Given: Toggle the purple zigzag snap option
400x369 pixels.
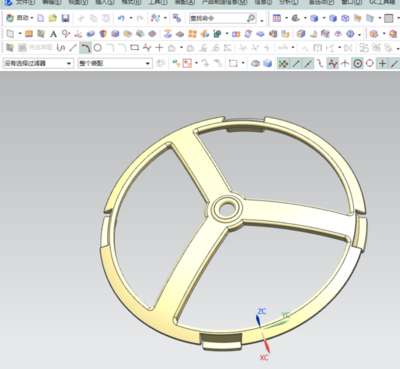Looking at the screenshot, I should pyautogui.click(x=333, y=63).
